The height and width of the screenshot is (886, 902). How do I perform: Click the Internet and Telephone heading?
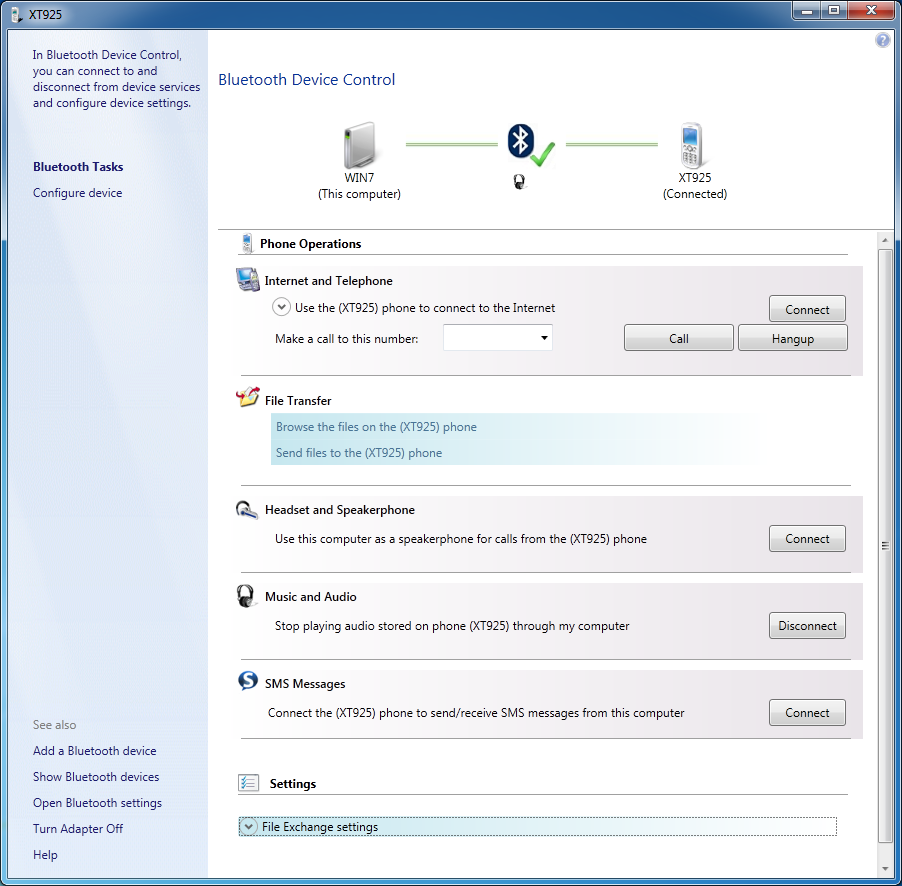click(328, 281)
